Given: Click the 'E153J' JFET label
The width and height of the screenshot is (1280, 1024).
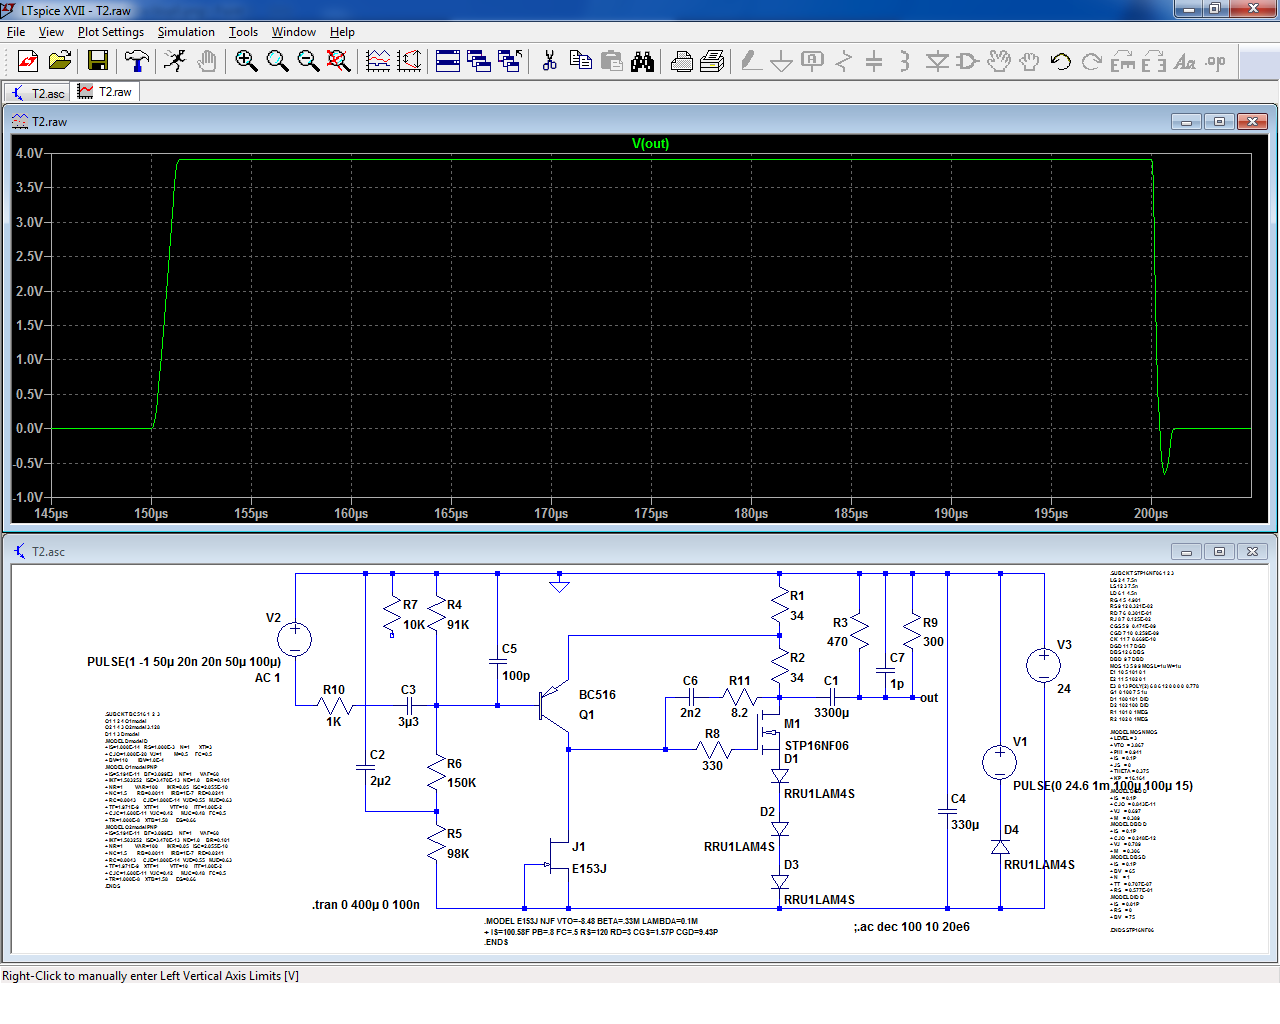Looking at the screenshot, I should pyautogui.click(x=589, y=869).
